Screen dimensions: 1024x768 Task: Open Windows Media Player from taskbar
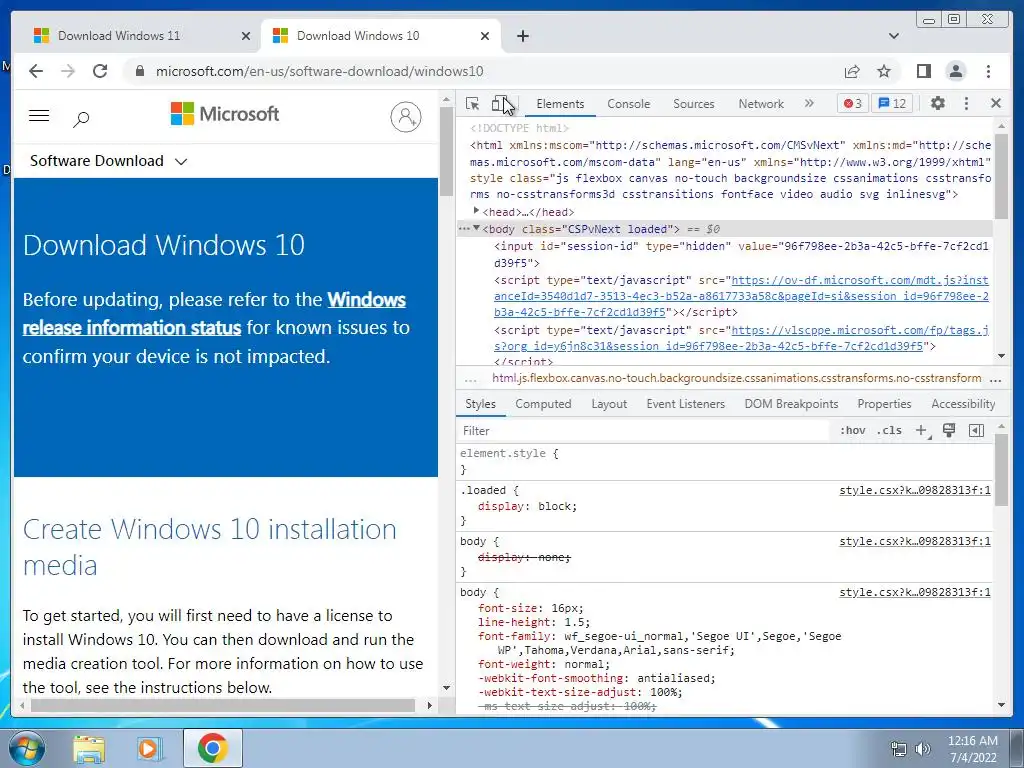(x=150, y=748)
